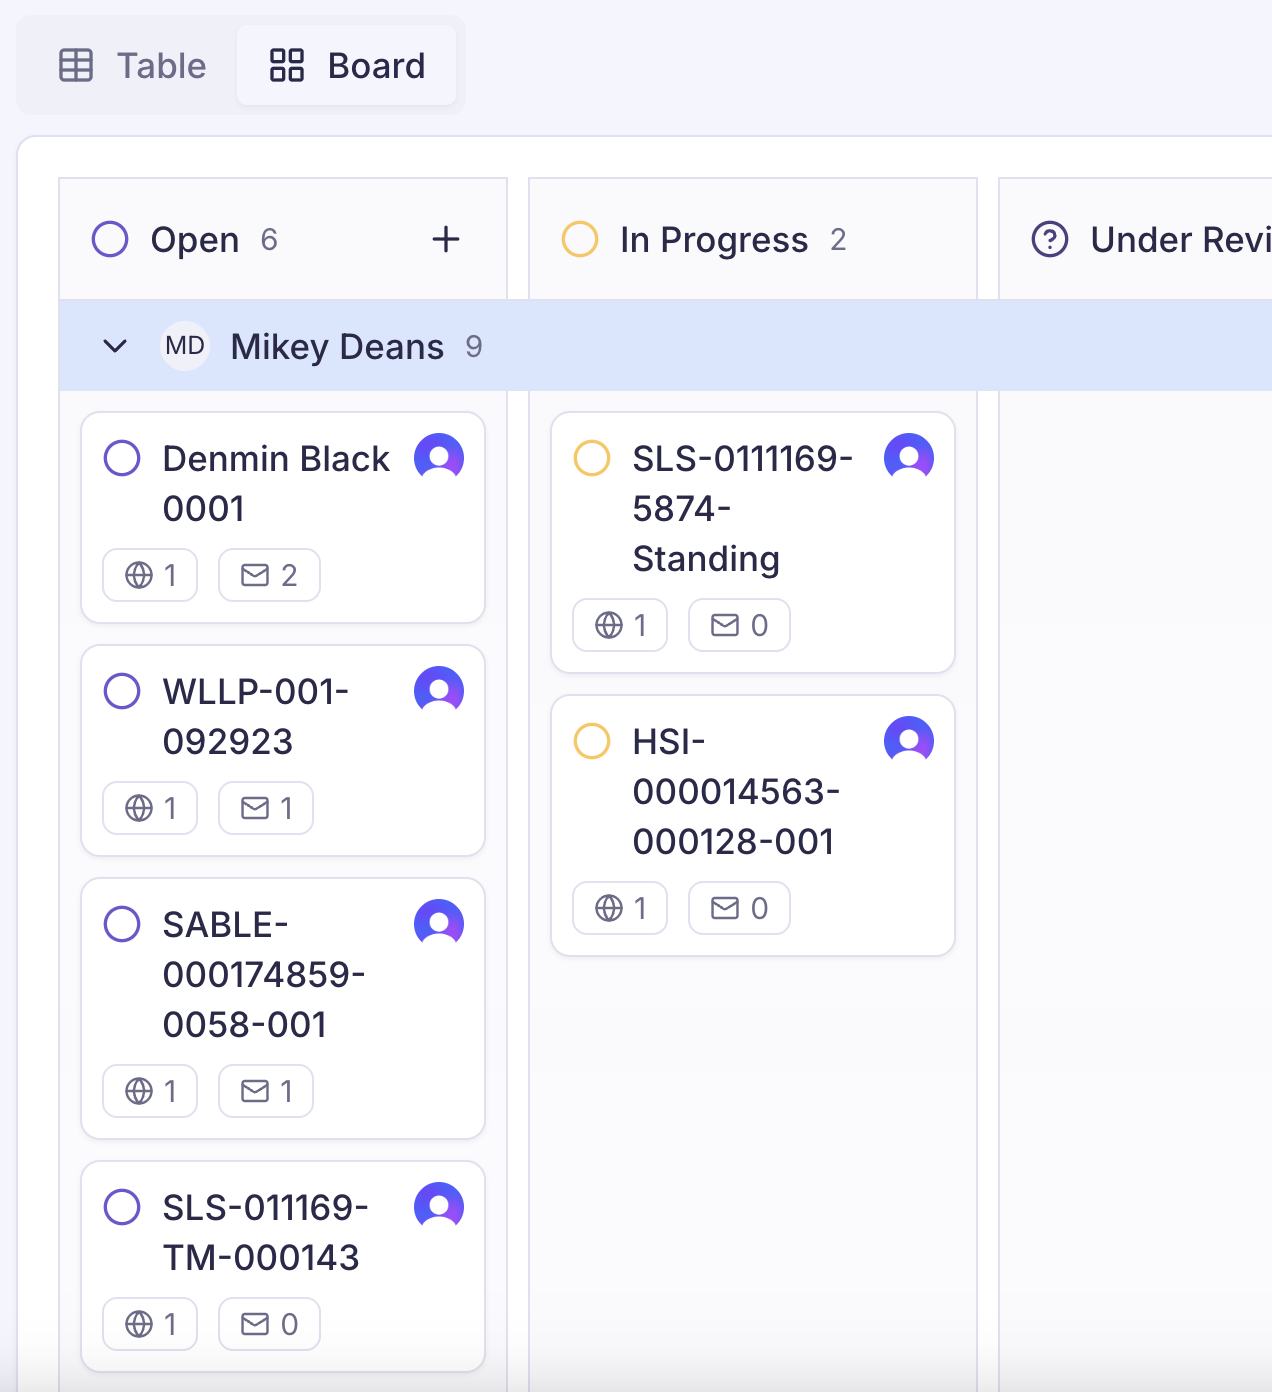Toggle status circle on SLS-0111169-5874-Standing card
Viewport: 1272px width, 1392px height.
[592, 459]
